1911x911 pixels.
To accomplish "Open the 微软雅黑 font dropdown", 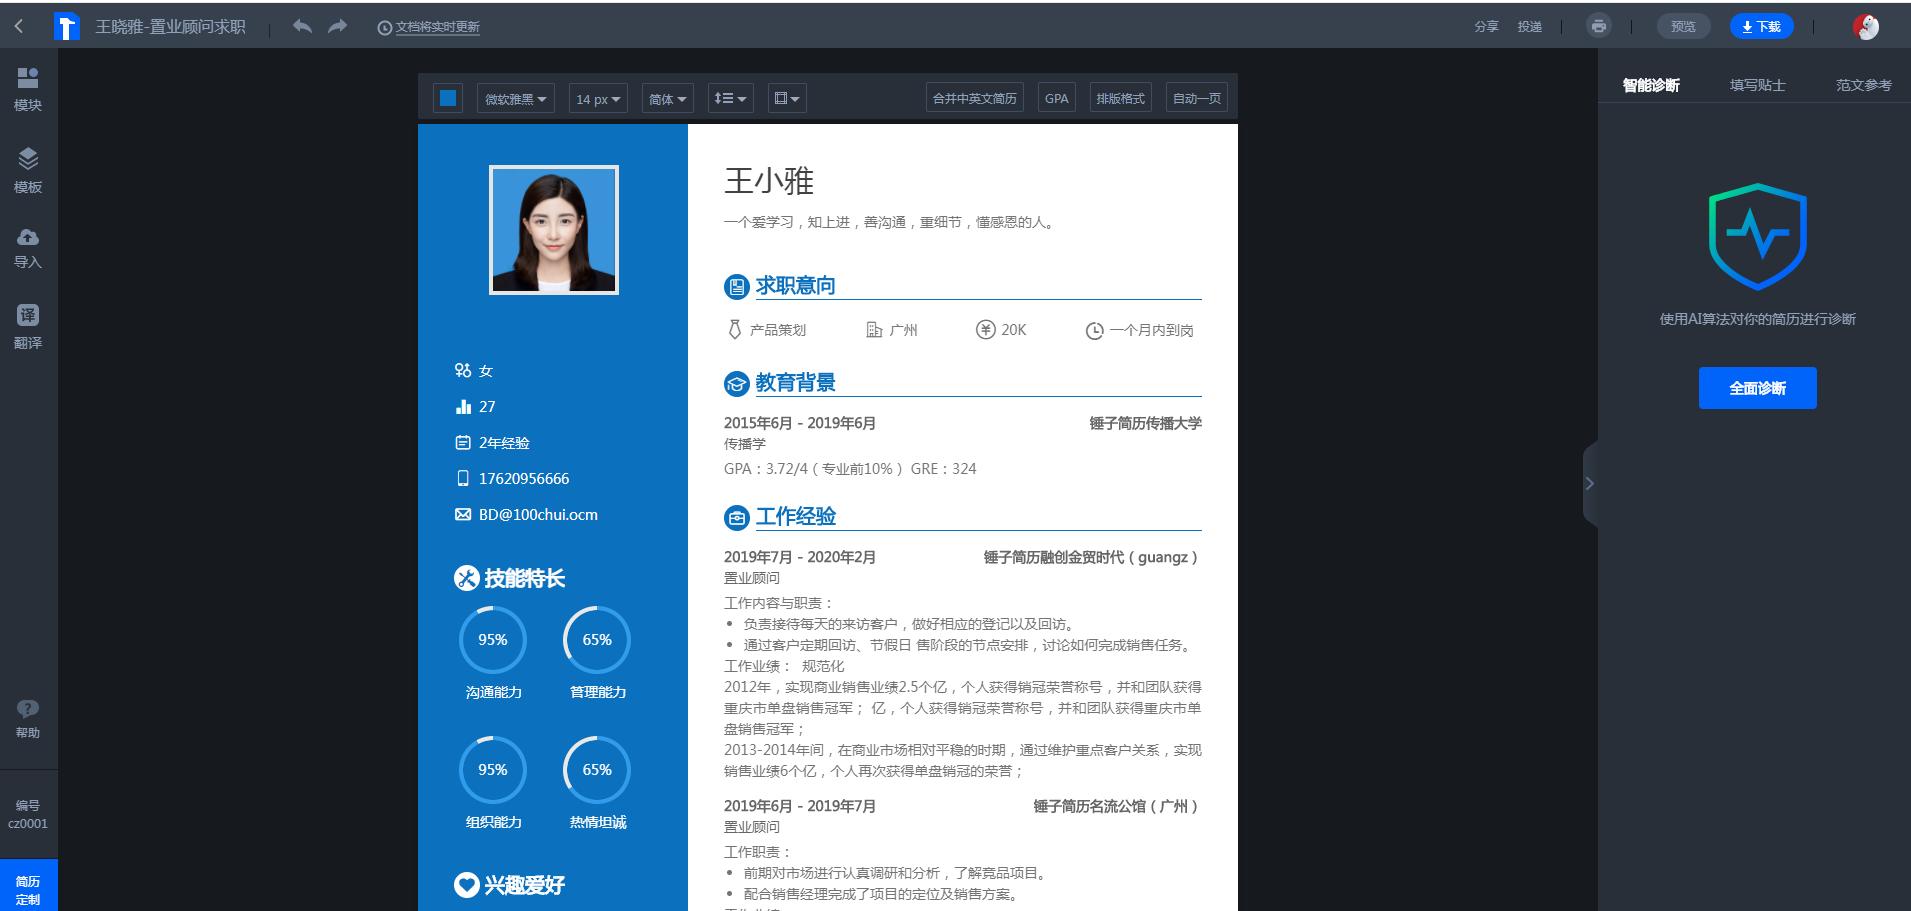I will click(x=514, y=98).
